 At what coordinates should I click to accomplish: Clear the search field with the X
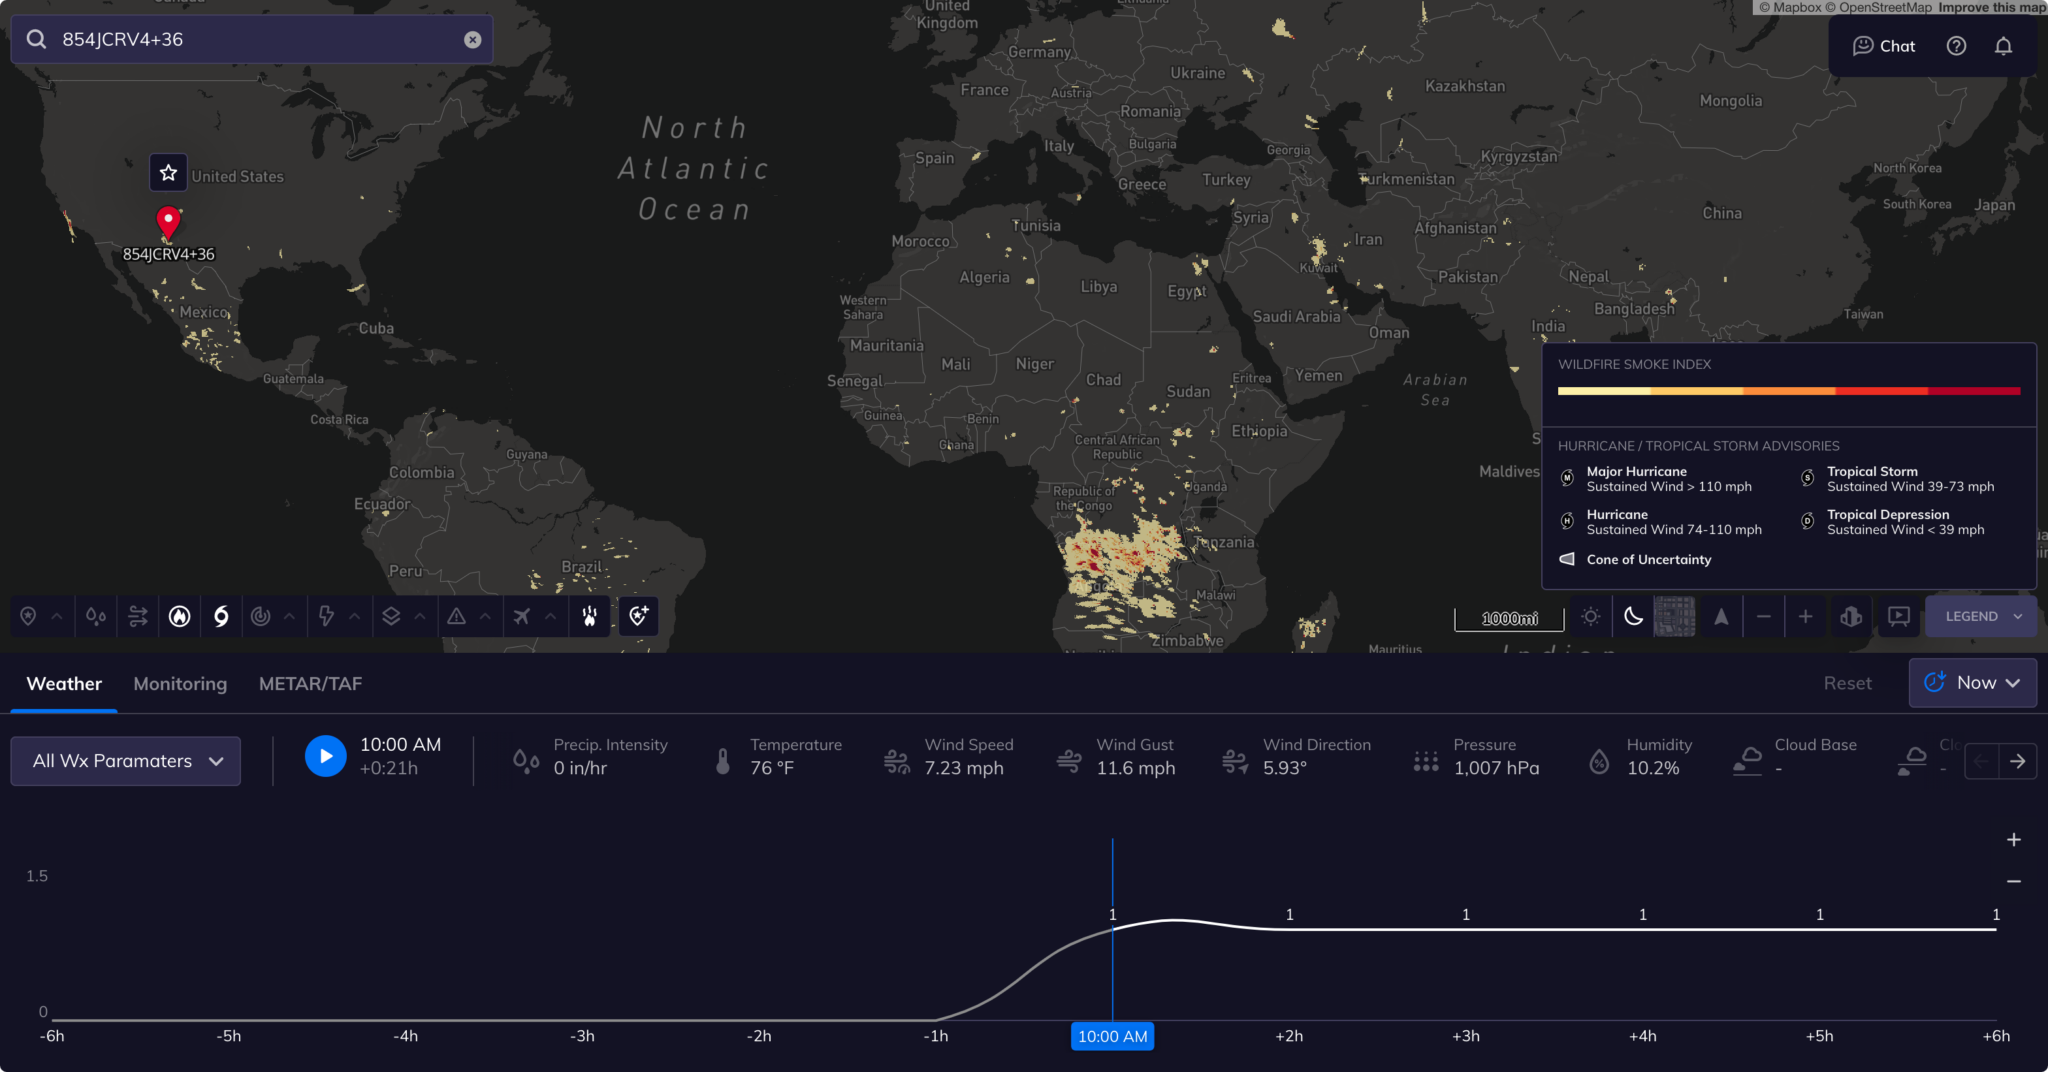tap(471, 39)
